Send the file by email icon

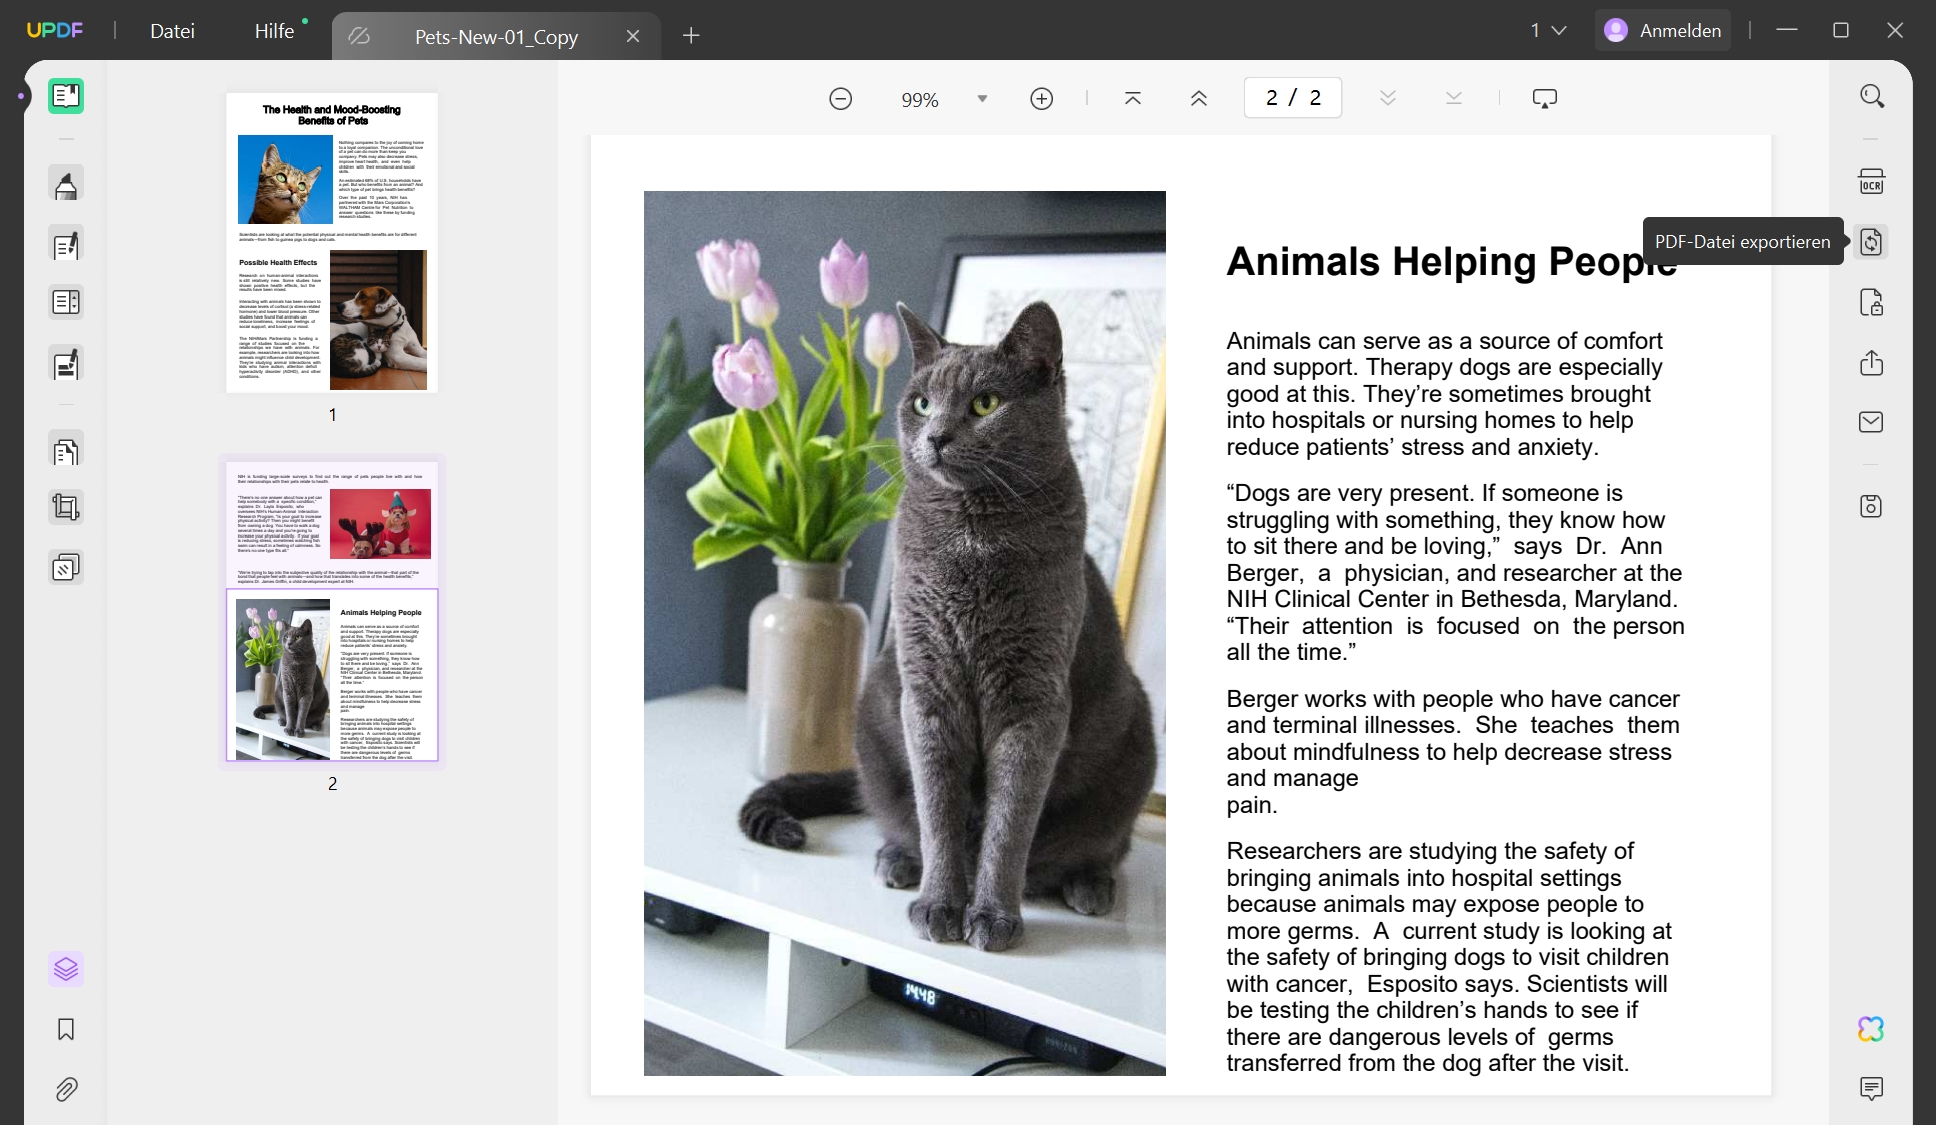(x=1871, y=422)
